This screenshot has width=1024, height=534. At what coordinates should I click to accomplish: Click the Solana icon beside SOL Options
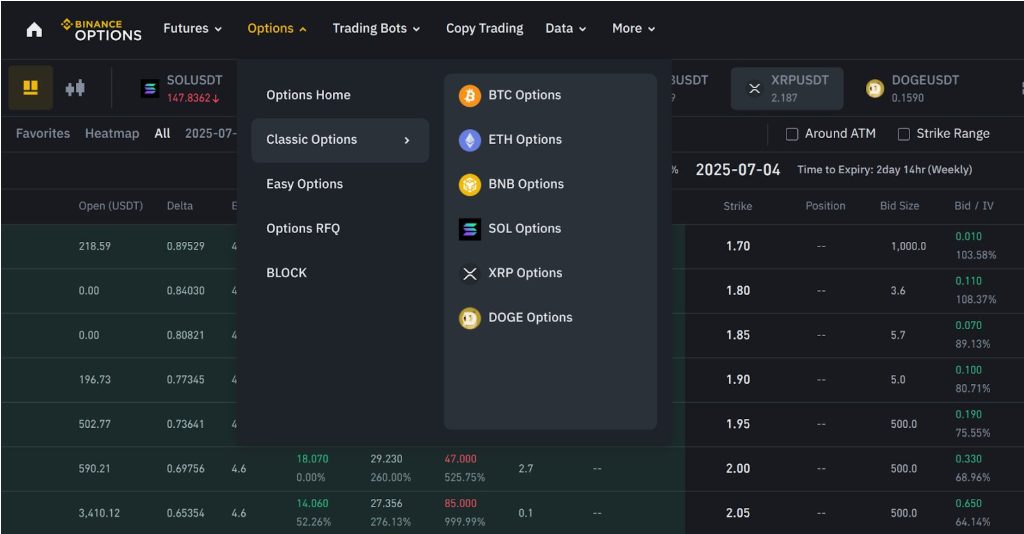[x=470, y=228]
